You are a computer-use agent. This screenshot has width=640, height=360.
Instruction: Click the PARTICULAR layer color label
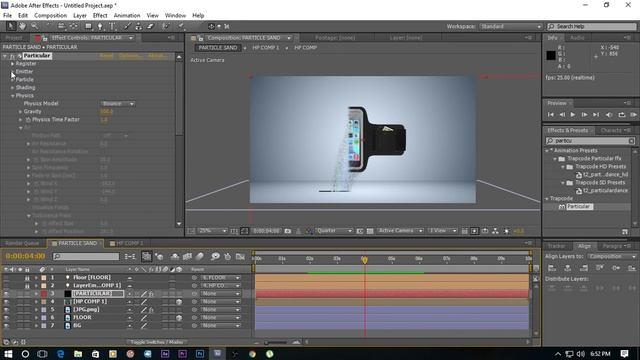coord(44,293)
